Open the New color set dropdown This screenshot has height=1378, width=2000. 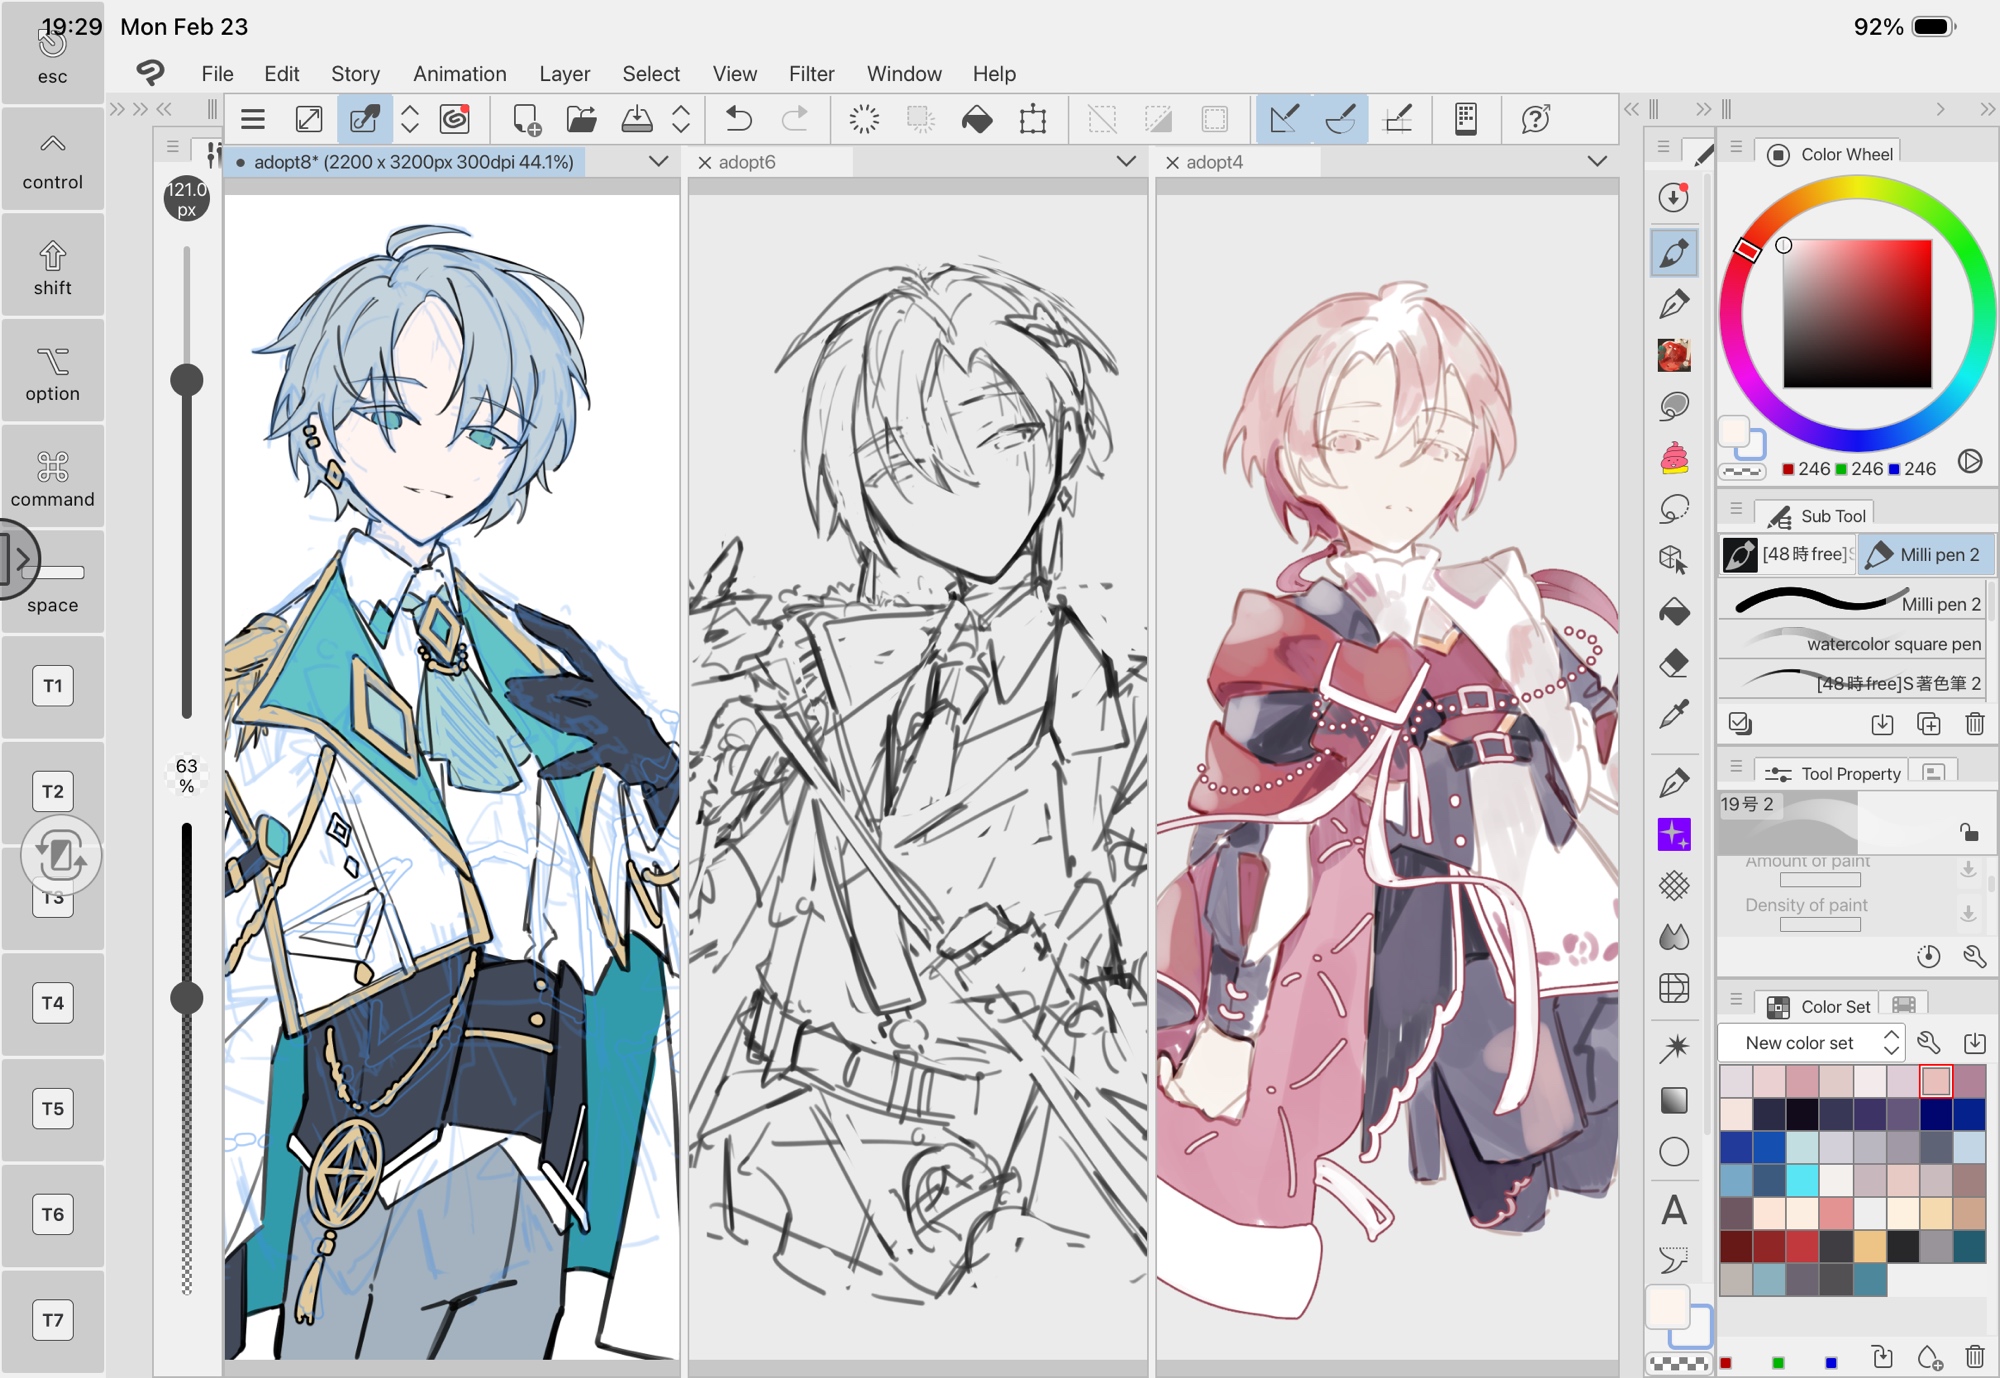coord(1812,1043)
